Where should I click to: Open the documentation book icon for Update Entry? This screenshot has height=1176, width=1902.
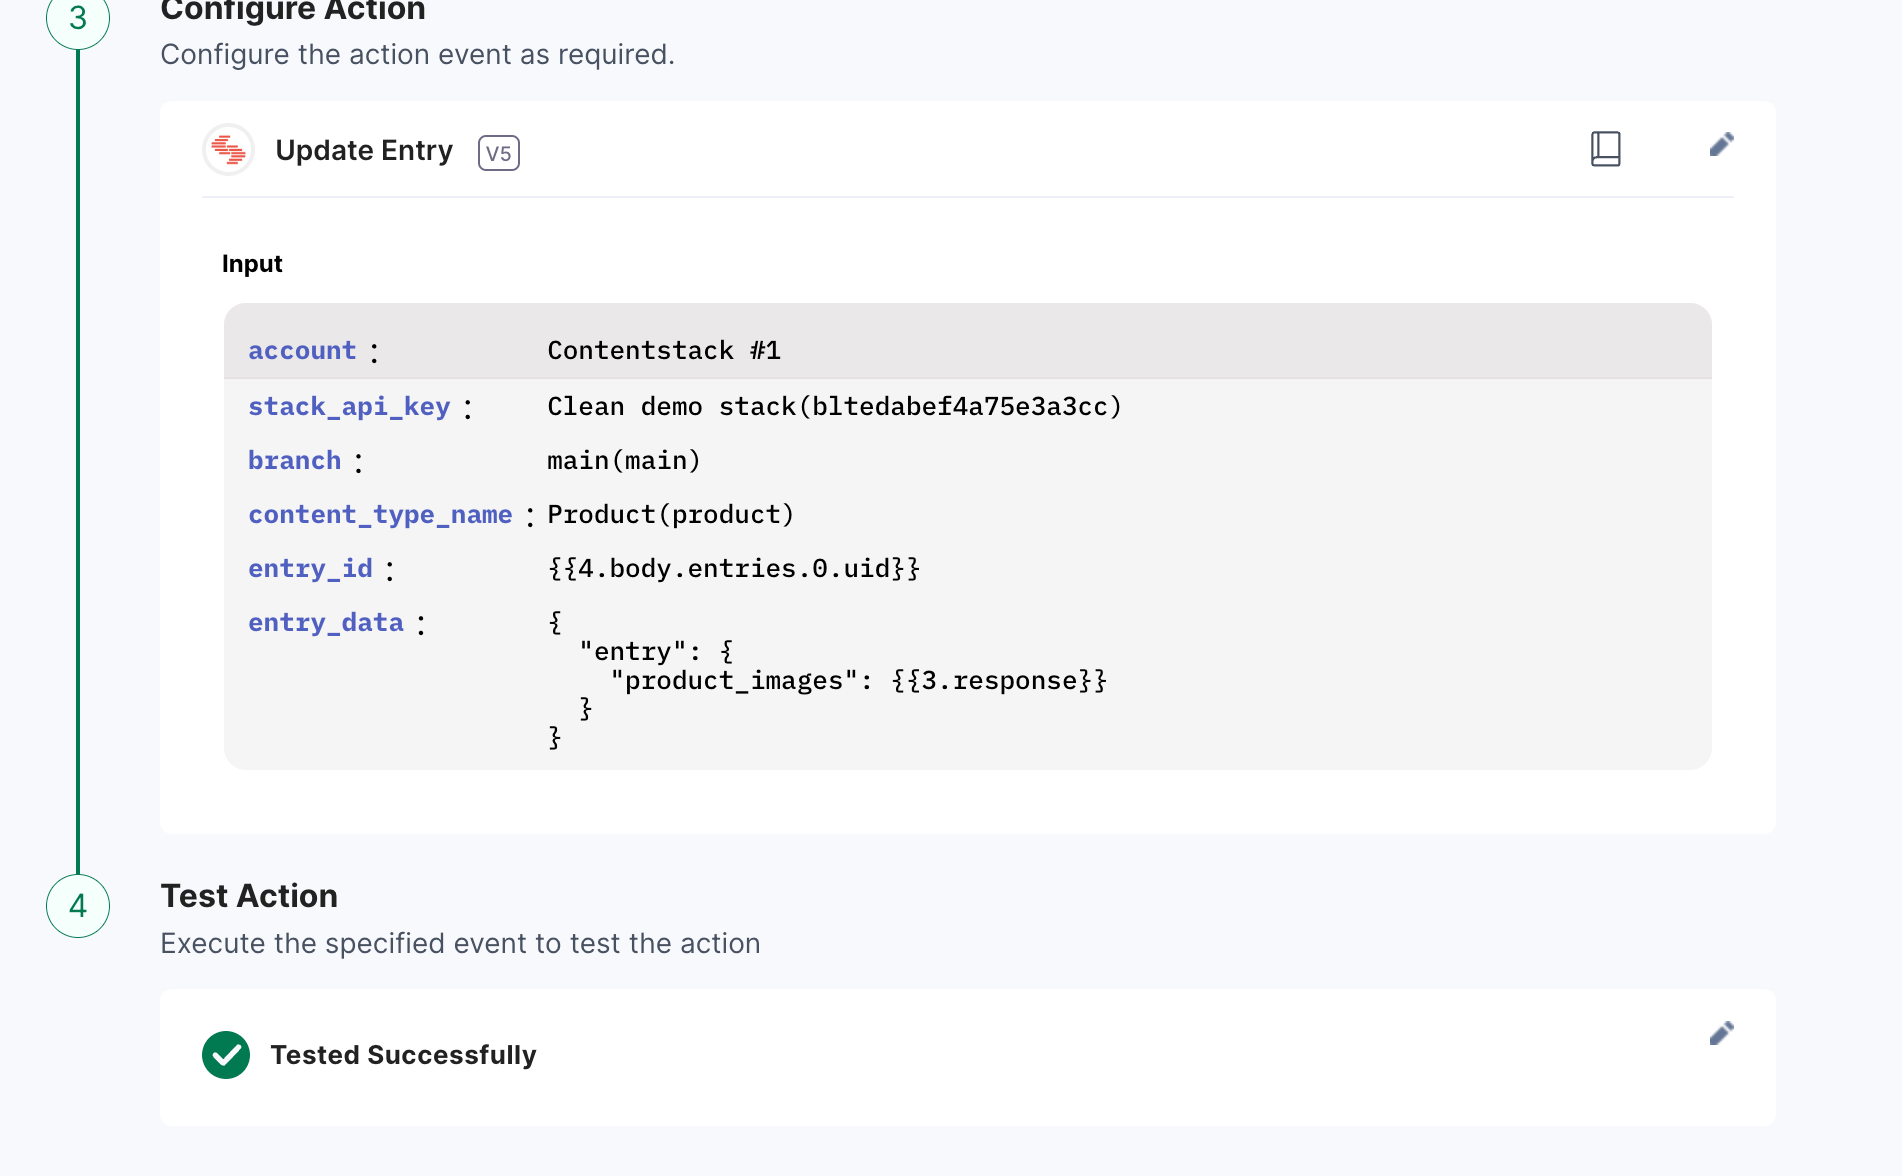click(x=1605, y=149)
